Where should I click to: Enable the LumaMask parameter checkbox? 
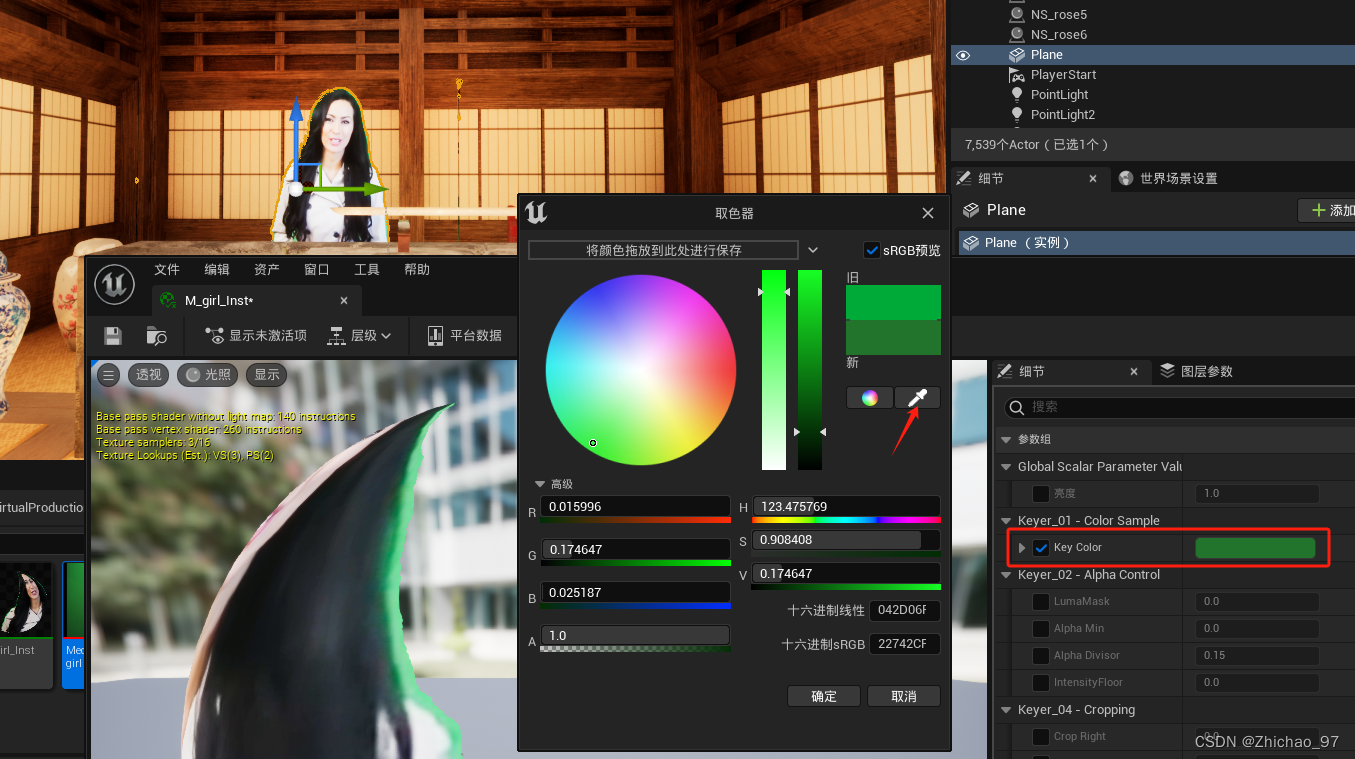click(1041, 602)
